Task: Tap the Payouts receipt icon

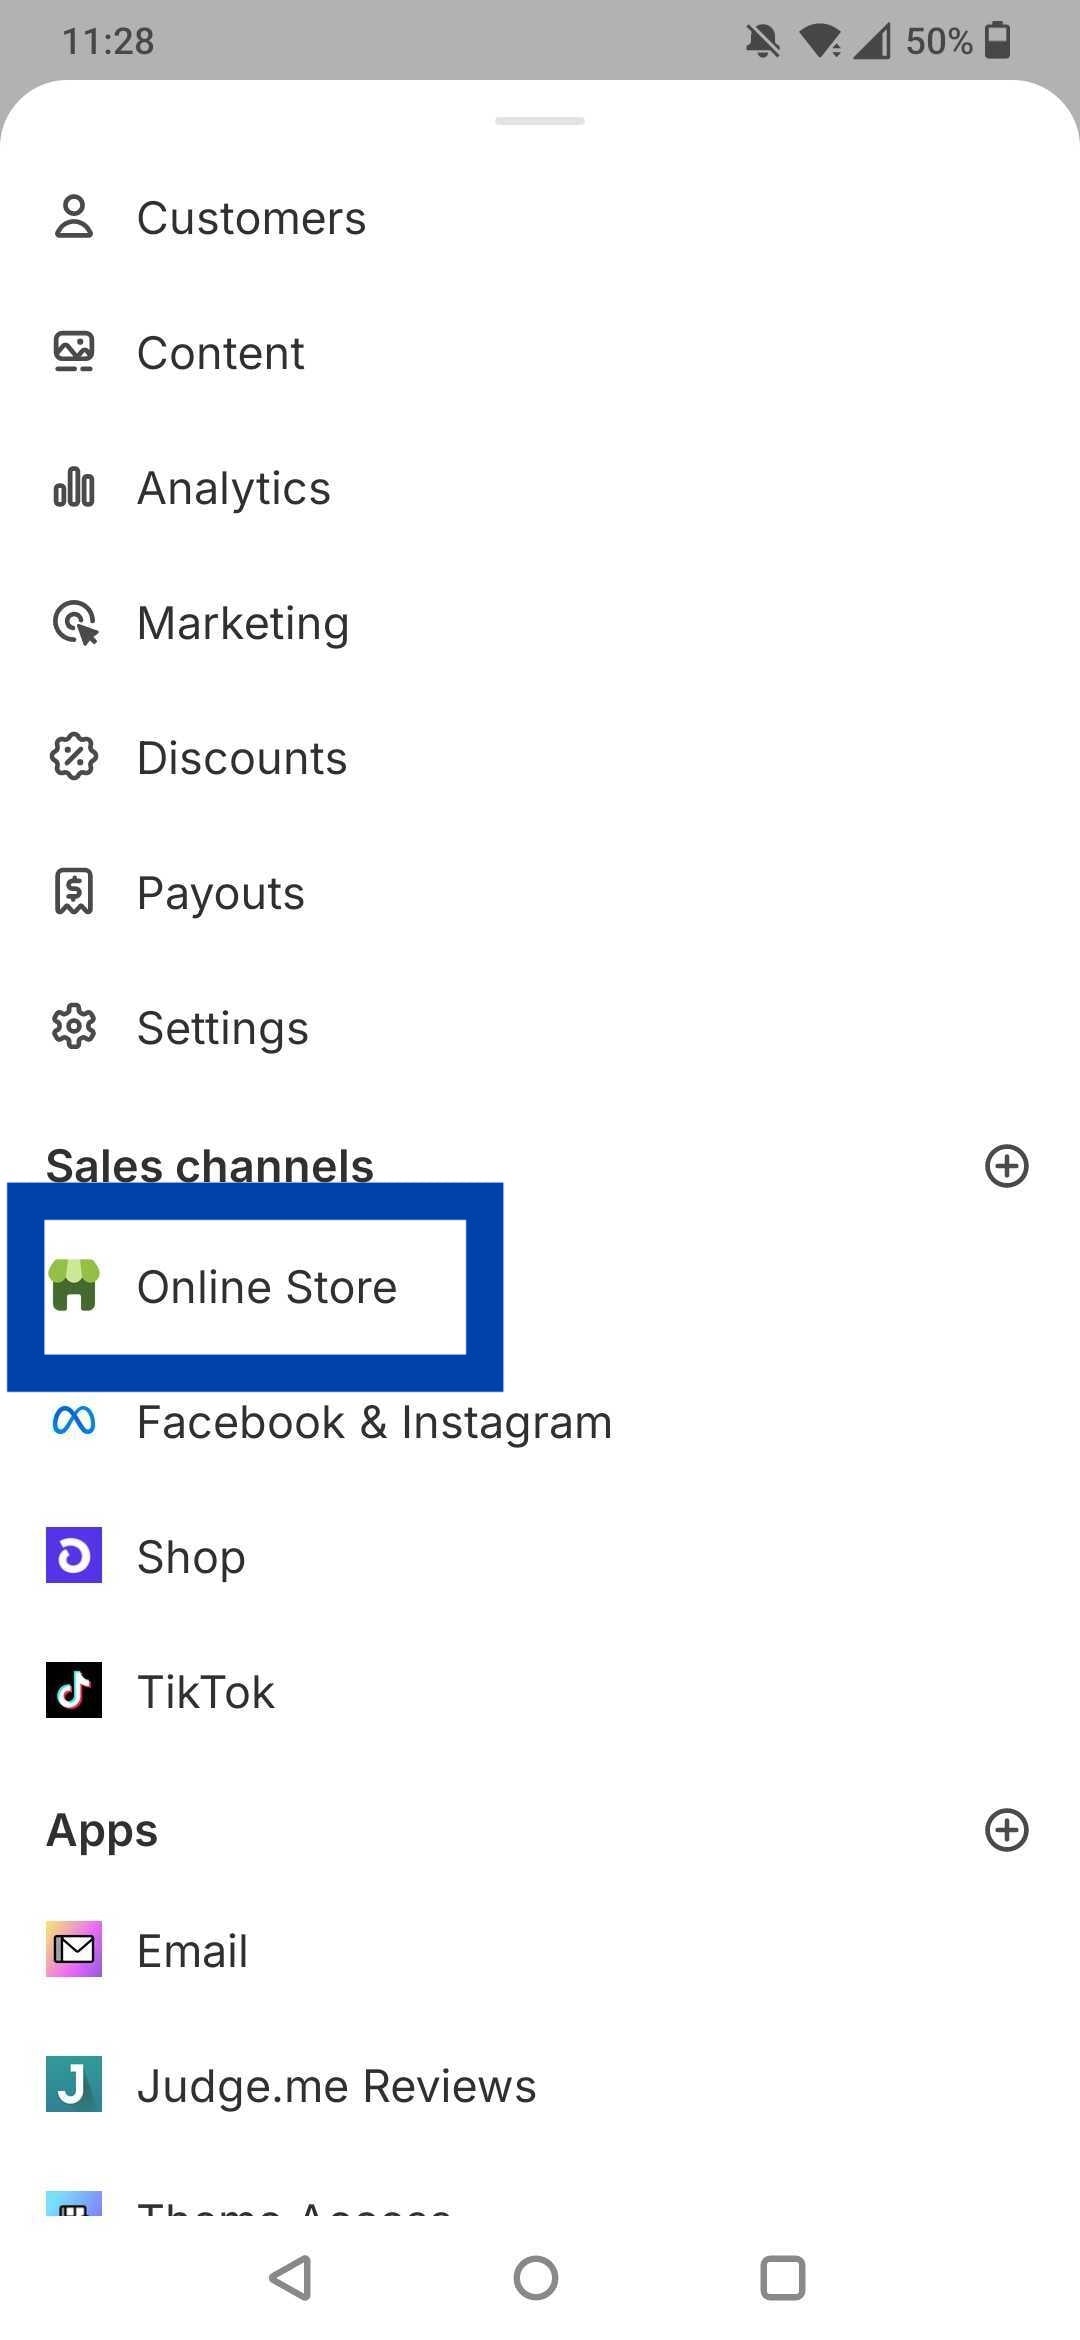Action: 73,892
